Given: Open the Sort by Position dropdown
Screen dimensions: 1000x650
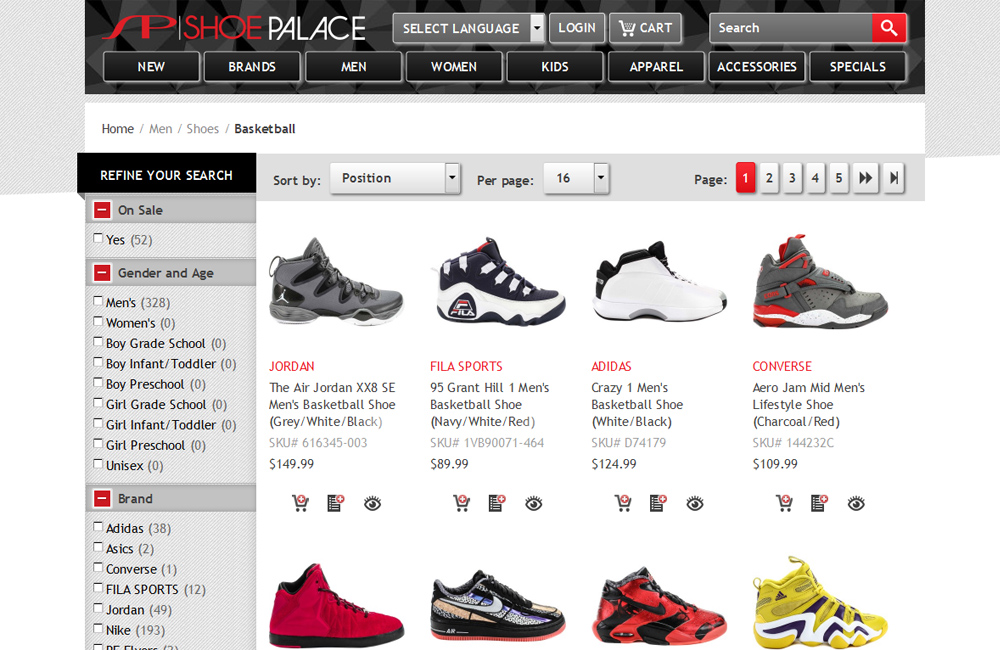Looking at the screenshot, I should [x=395, y=178].
